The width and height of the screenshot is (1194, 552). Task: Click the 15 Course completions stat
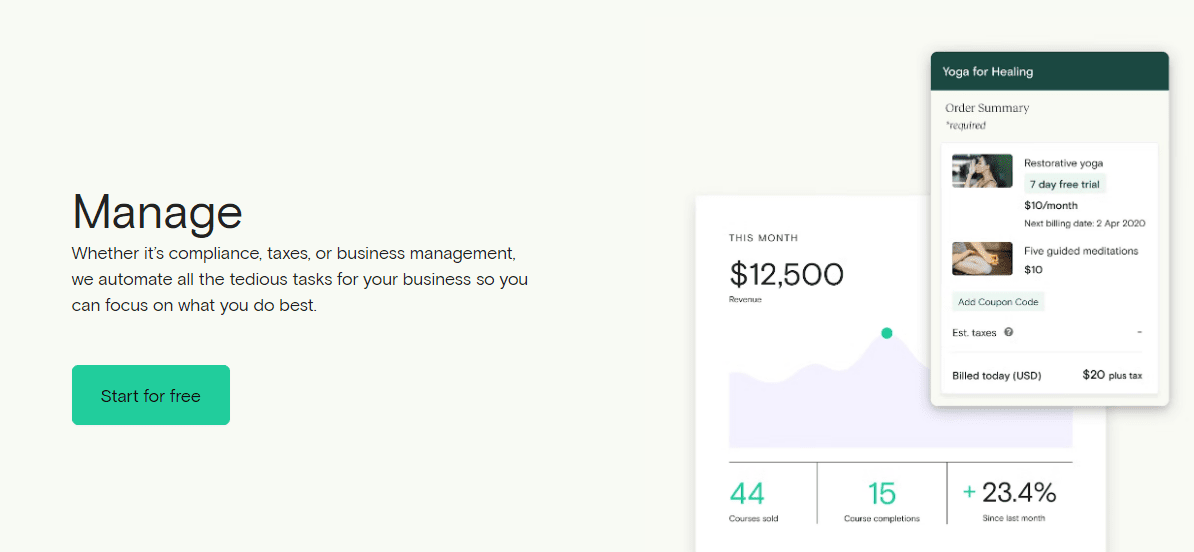point(882,493)
